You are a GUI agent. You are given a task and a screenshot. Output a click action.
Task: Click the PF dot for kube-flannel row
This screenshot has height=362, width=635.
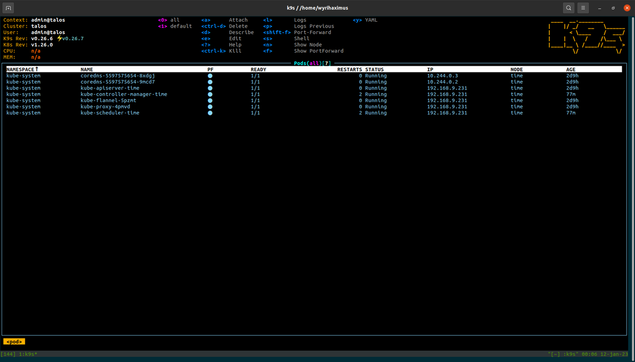(x=210, y=100)
